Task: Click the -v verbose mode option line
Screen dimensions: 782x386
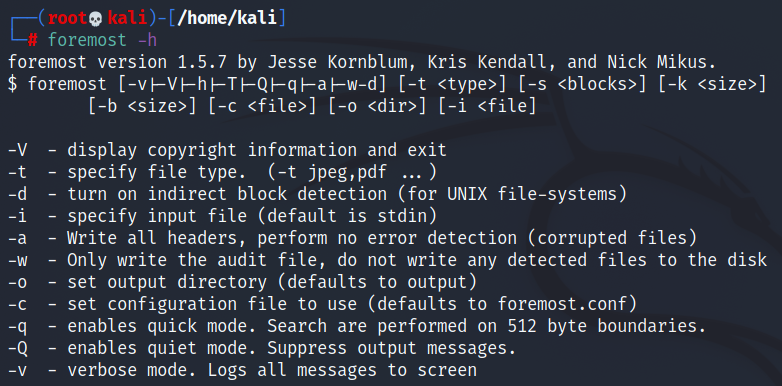Action: point(242,370)
